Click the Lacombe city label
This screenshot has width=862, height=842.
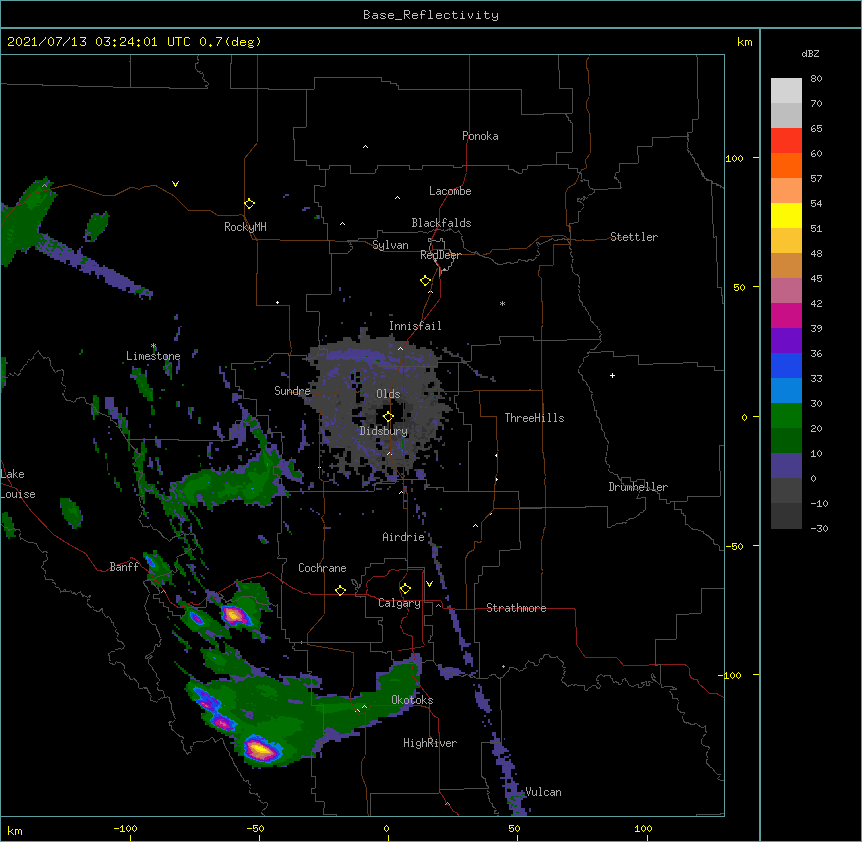tap(450, 191)
